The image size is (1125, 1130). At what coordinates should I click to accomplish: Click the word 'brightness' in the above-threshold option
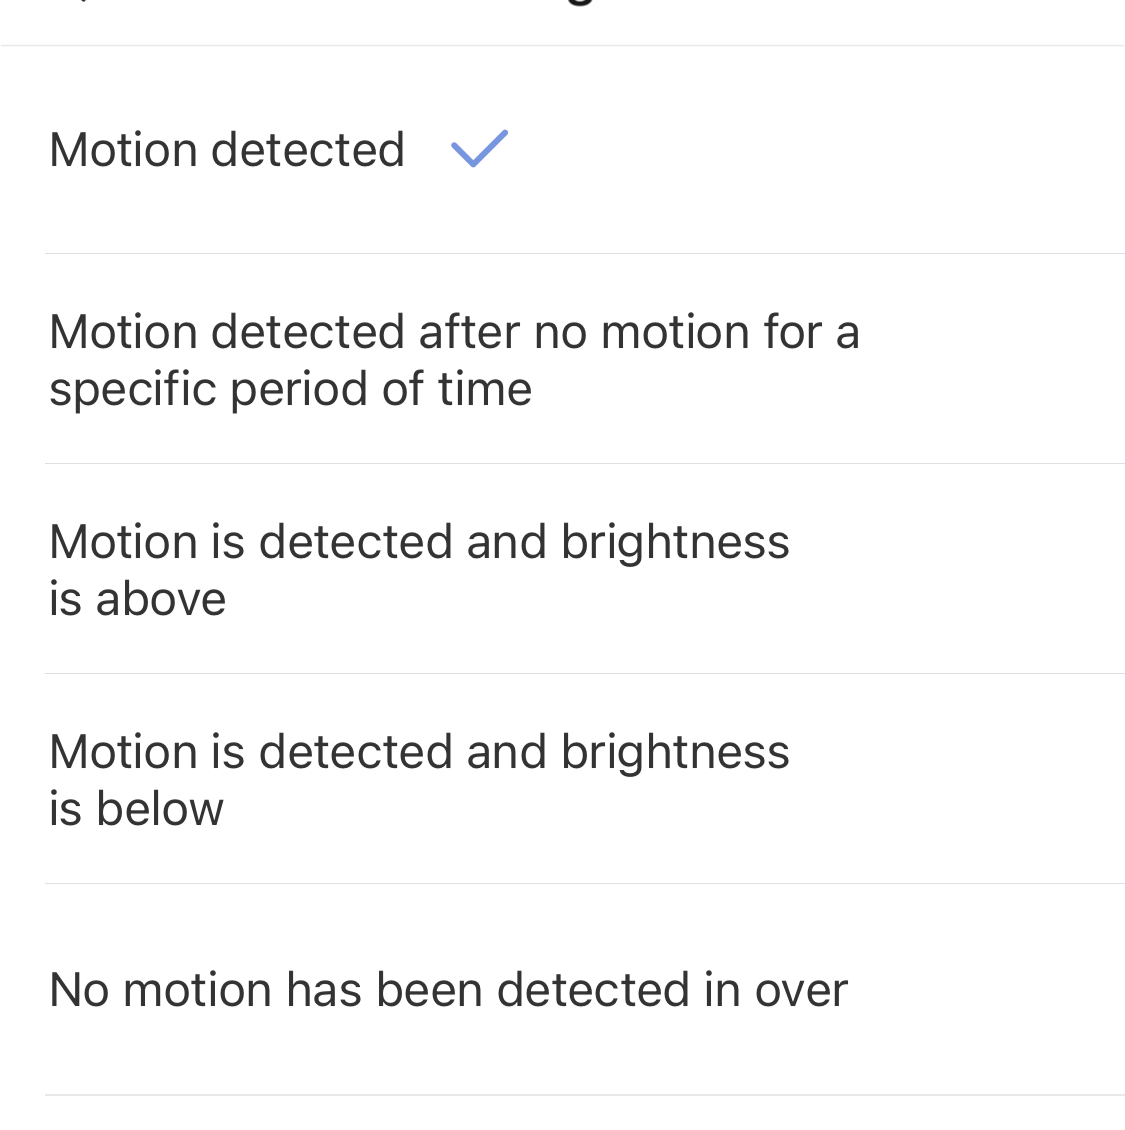675,542
